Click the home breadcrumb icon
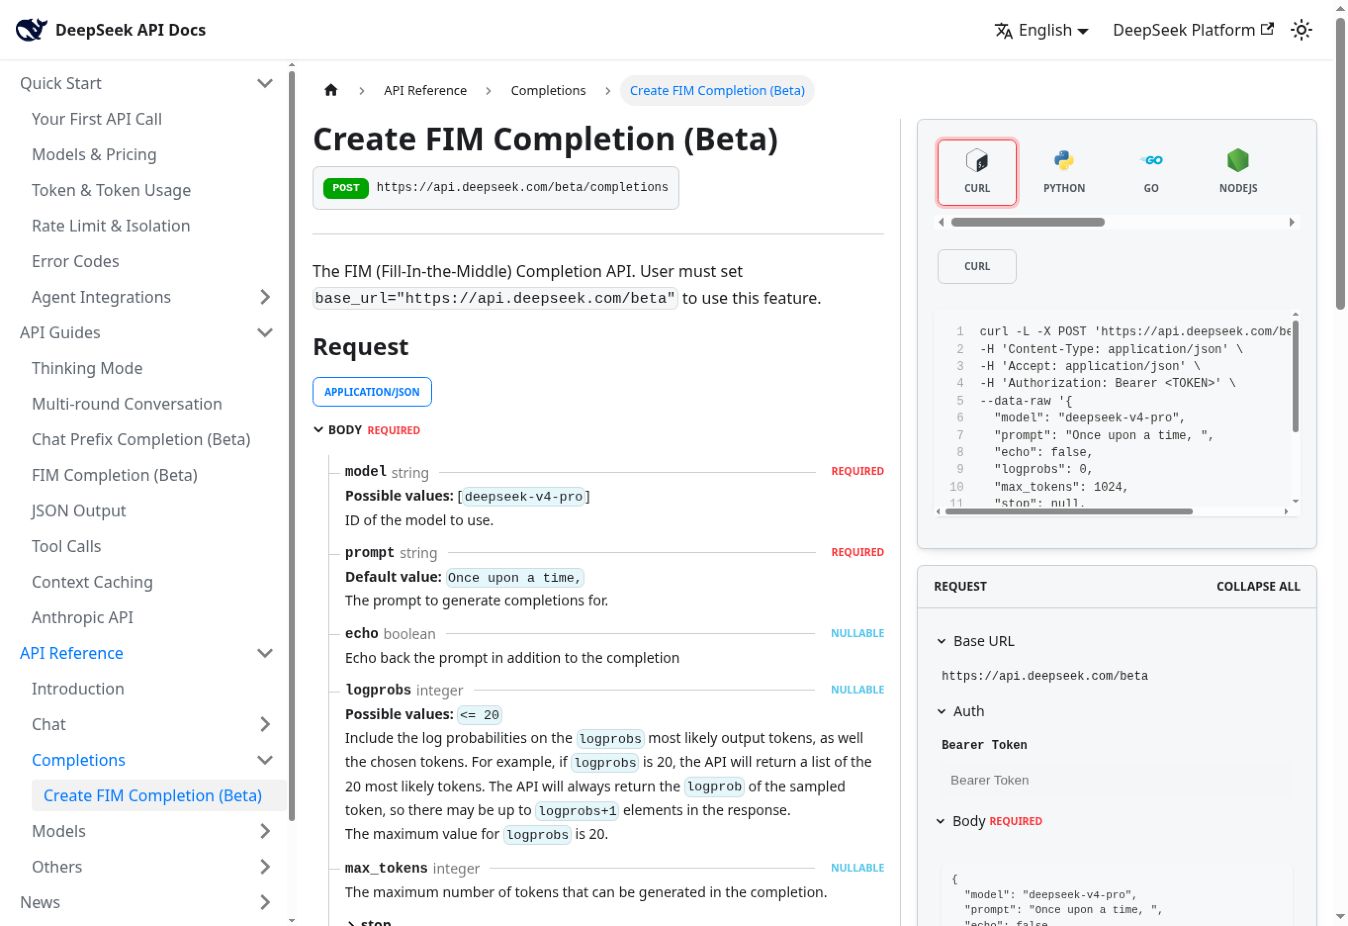This screenshot has height=926, width=1348. (331, 90)
